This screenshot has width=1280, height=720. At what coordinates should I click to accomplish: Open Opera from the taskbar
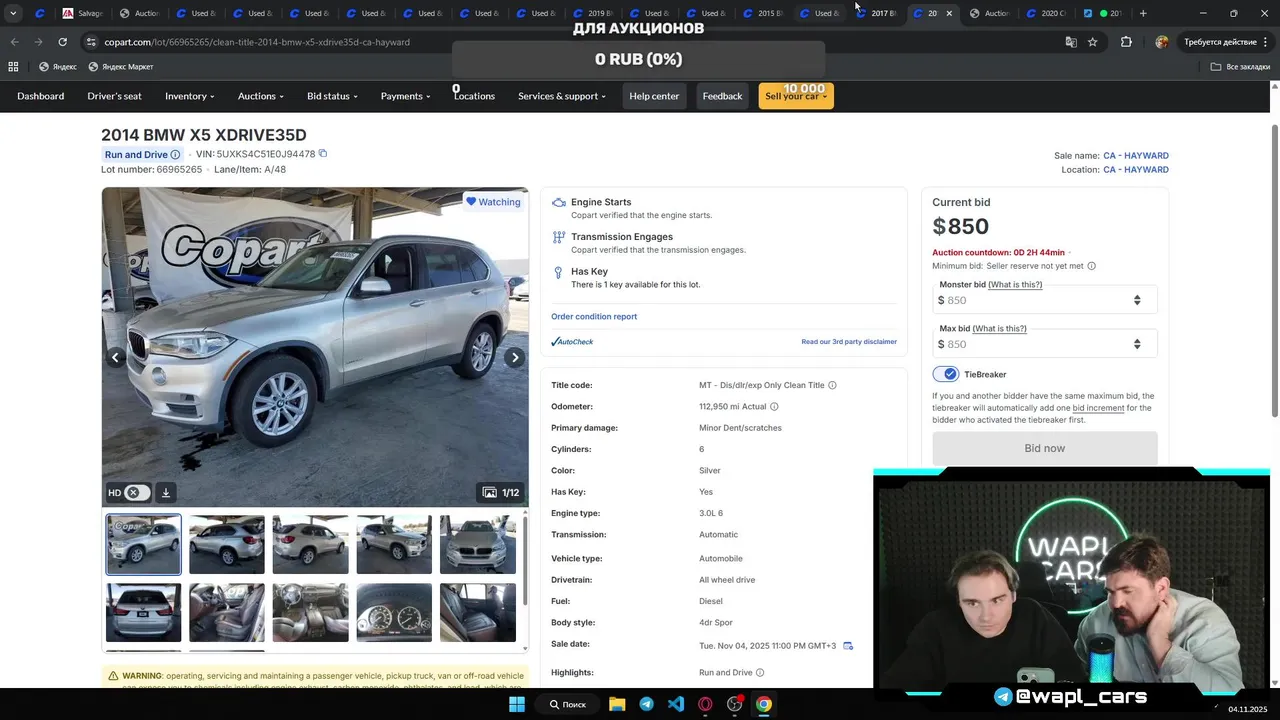705,704
